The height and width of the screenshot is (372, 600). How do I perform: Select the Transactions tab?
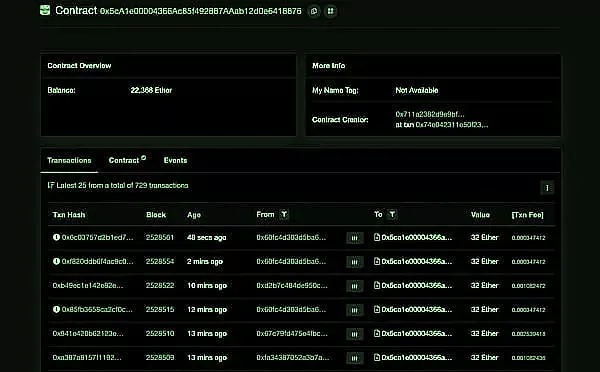(69, 160)
